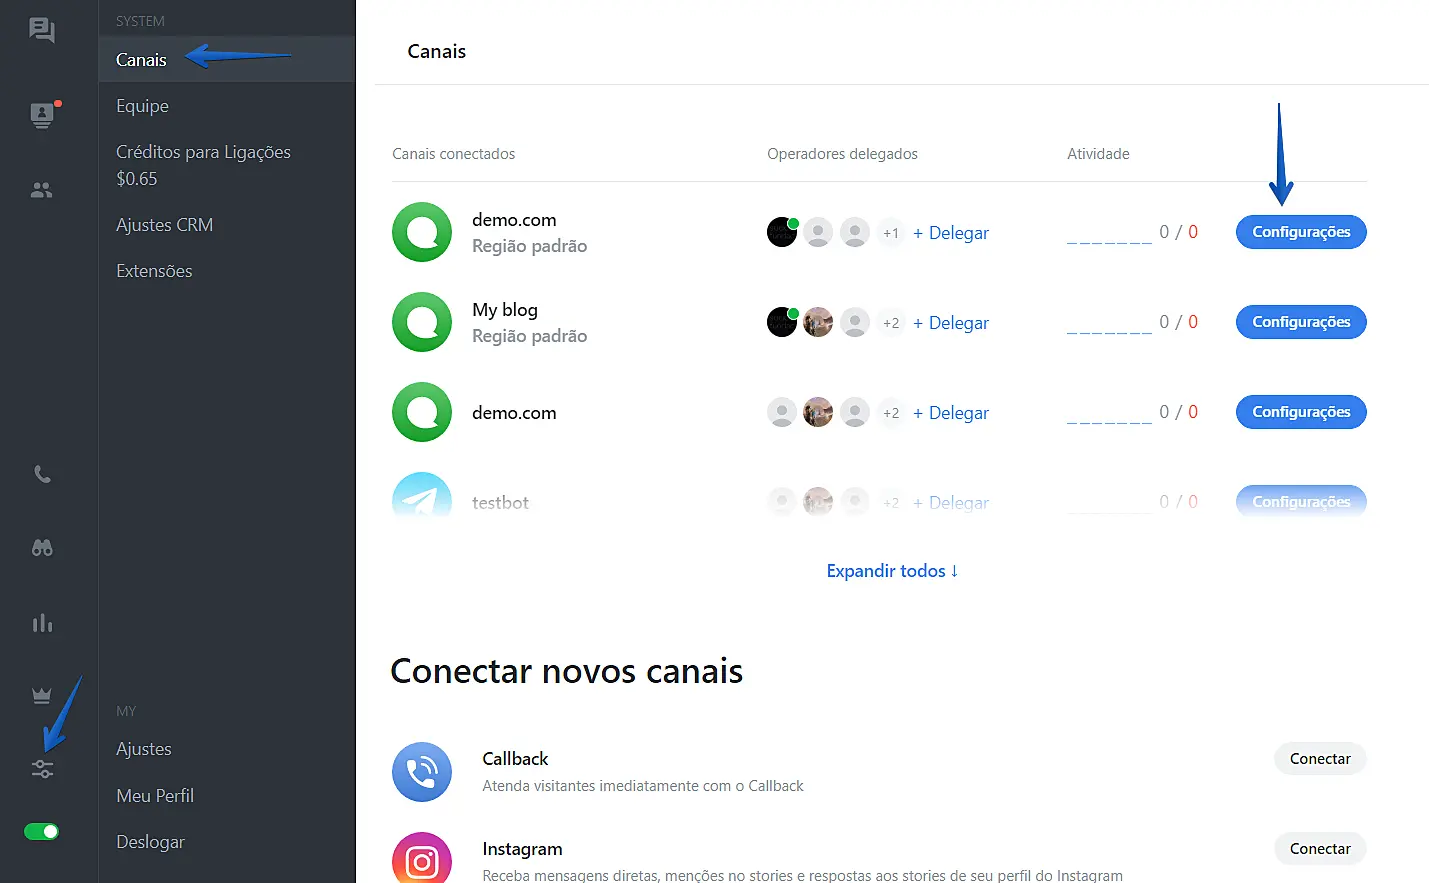Open the binoculars icon in left rail

42,548
